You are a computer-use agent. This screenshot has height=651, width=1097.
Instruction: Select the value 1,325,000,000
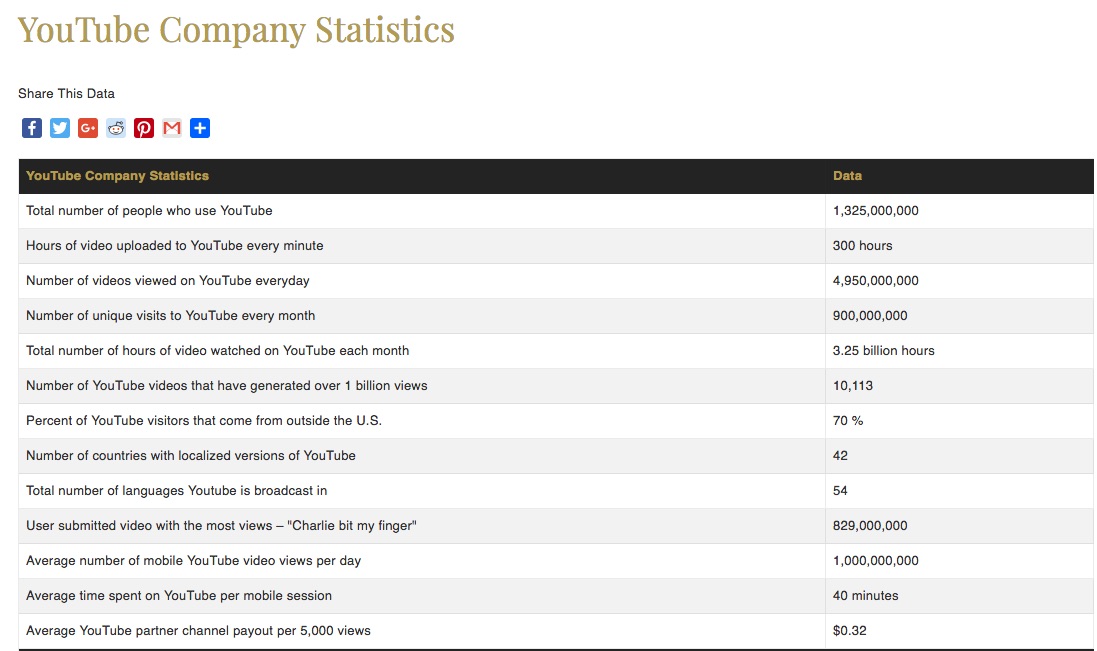875,210
